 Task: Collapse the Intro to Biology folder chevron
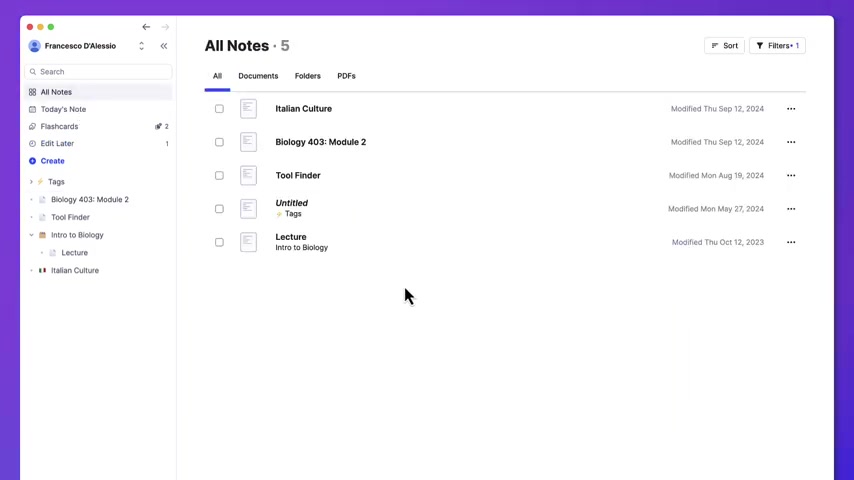pos(31,235)
